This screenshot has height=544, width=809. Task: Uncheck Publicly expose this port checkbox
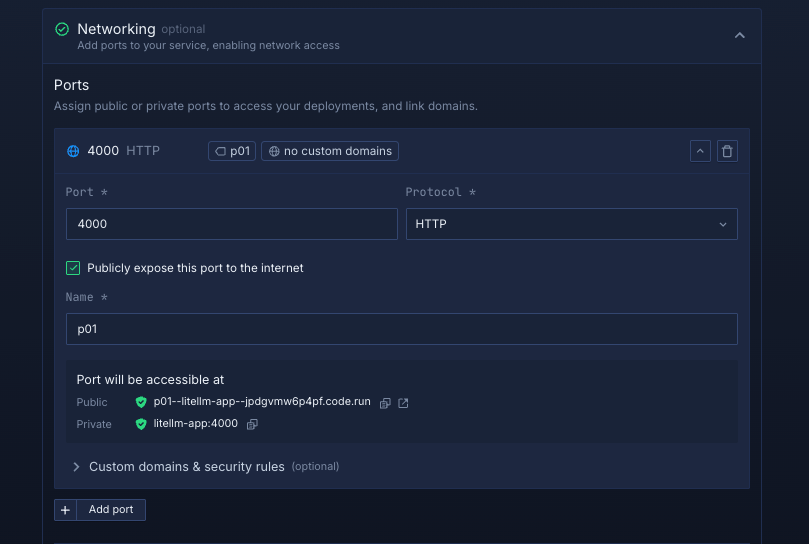tap(73, 268)
